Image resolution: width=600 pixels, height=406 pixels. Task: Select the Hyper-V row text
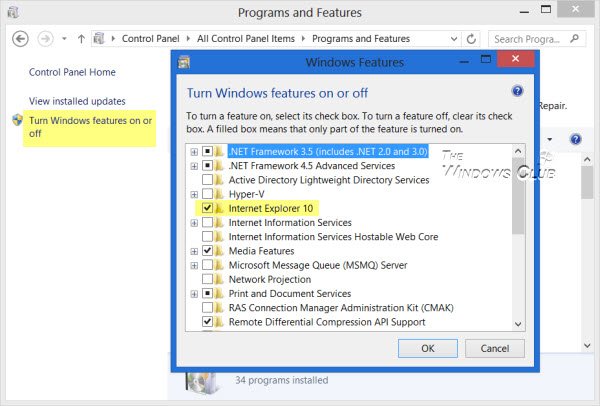click(x=246, y=194)
